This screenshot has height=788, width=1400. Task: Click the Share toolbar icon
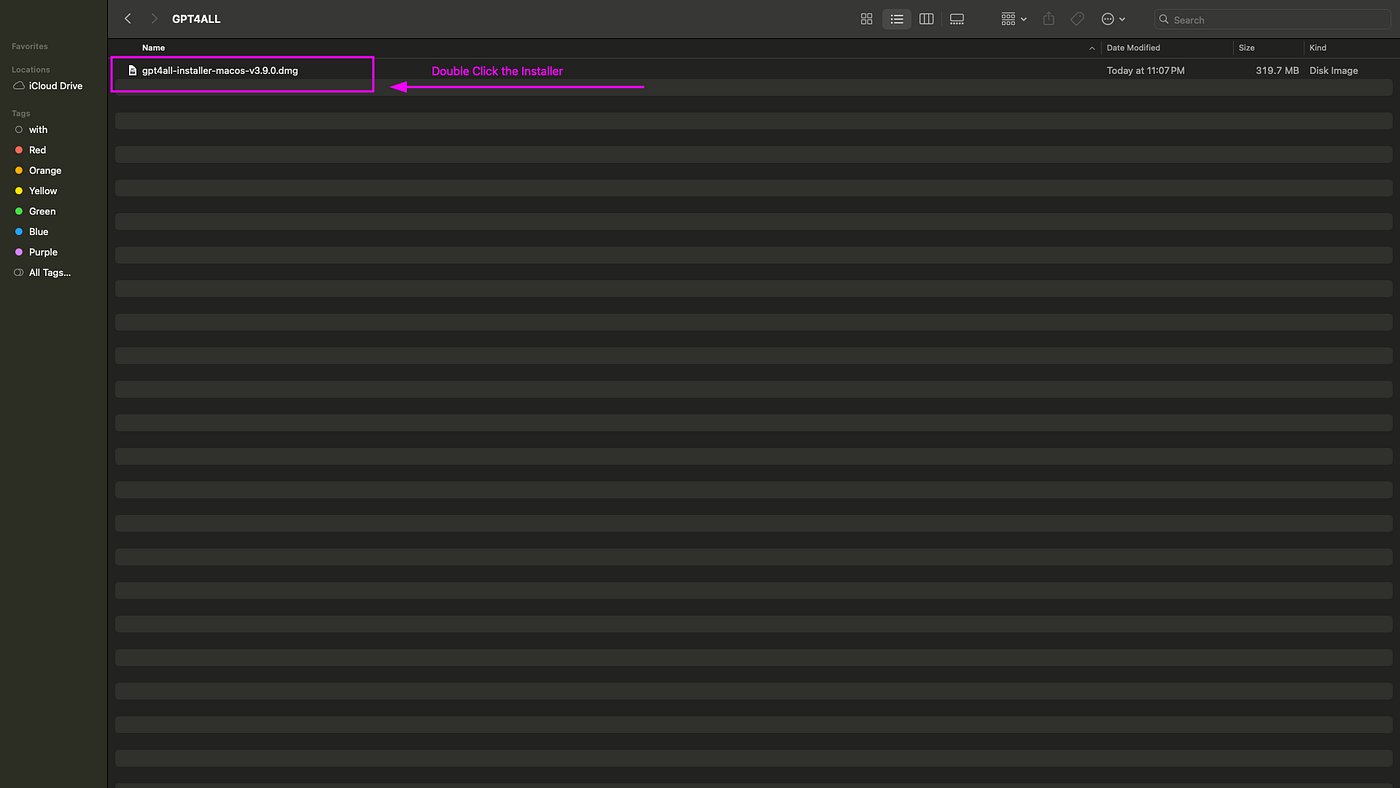1049,19
